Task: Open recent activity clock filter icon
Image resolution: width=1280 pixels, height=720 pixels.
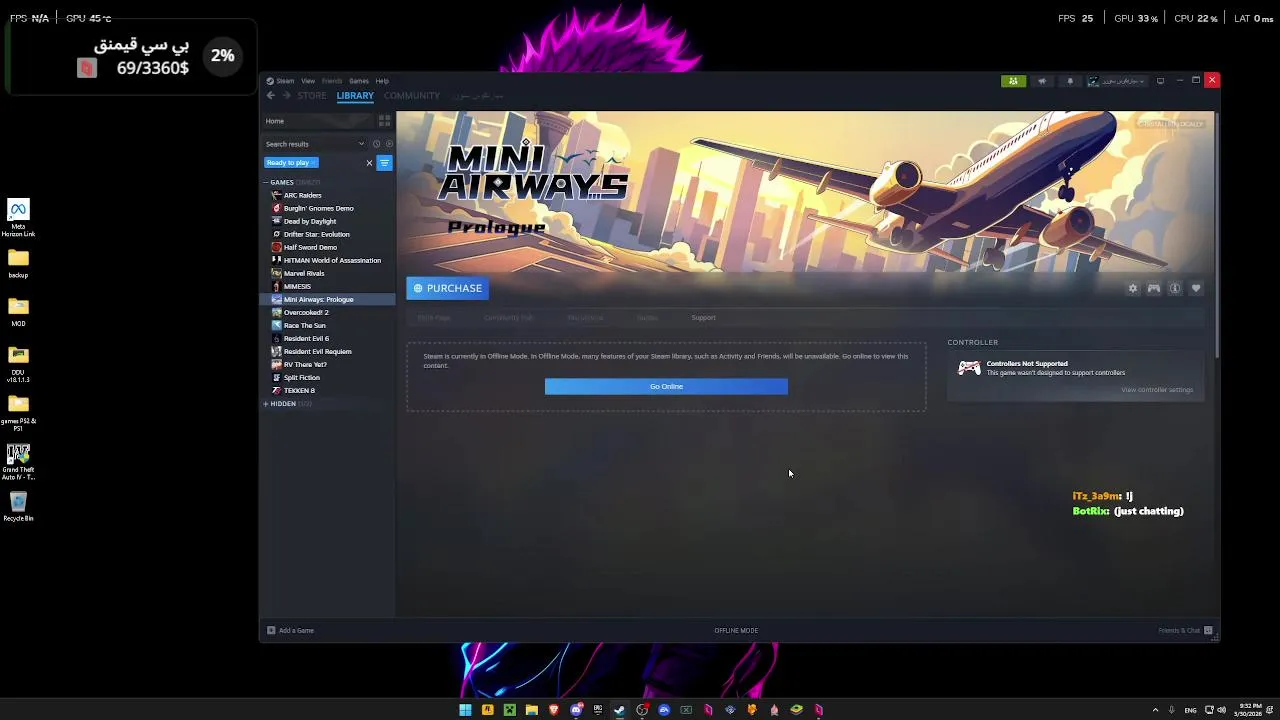Action: pyautogui.click(x=376, y=144)
